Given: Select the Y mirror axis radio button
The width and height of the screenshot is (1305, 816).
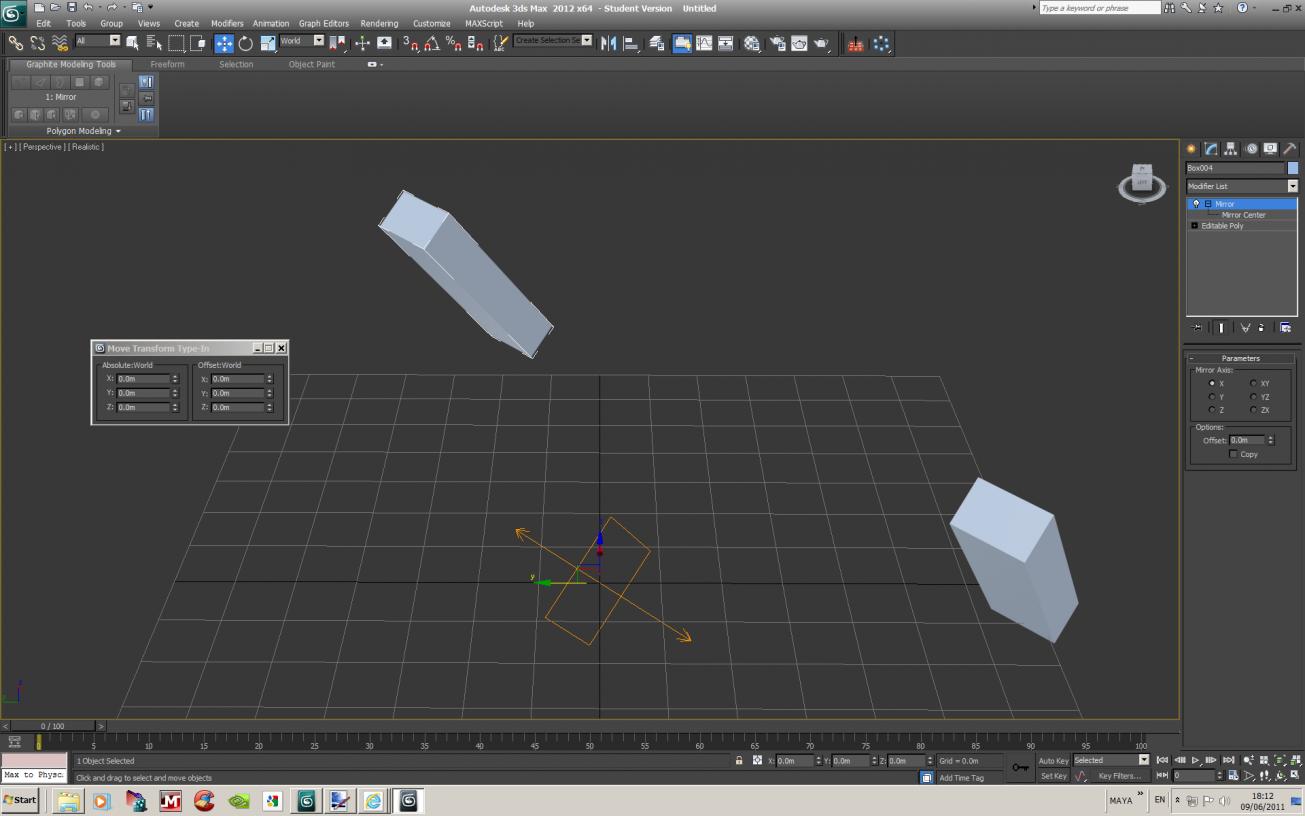Looking at the screenshot, I should coord(1212,397).
